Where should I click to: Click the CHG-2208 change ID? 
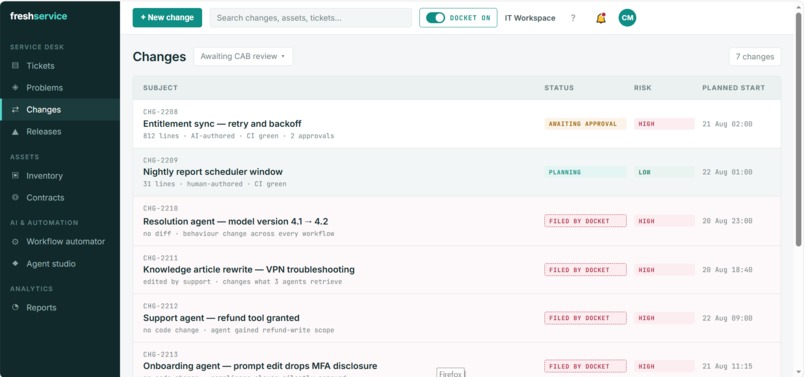point(160,112)
